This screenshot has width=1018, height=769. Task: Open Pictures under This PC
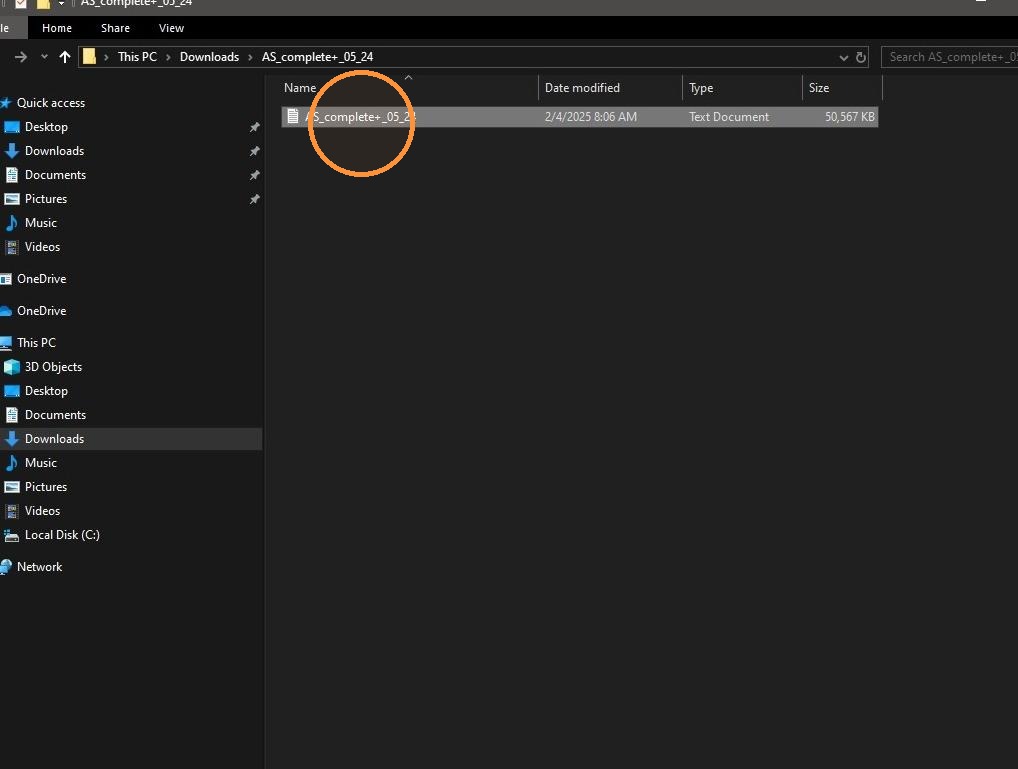pos(46,486)
